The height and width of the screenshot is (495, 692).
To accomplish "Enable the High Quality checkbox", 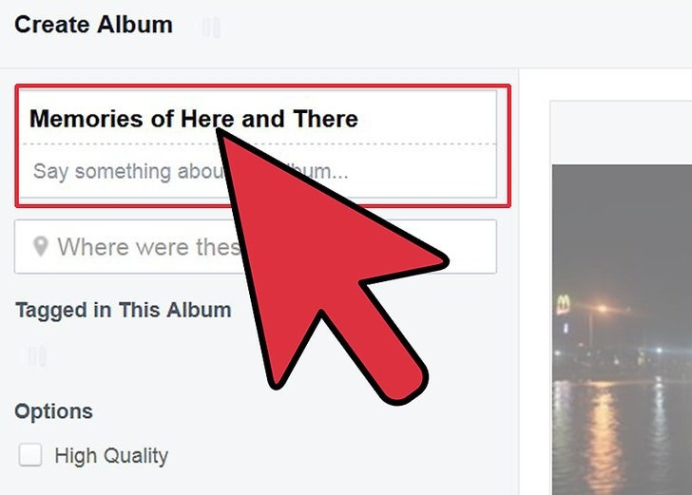I will (30, 455).
